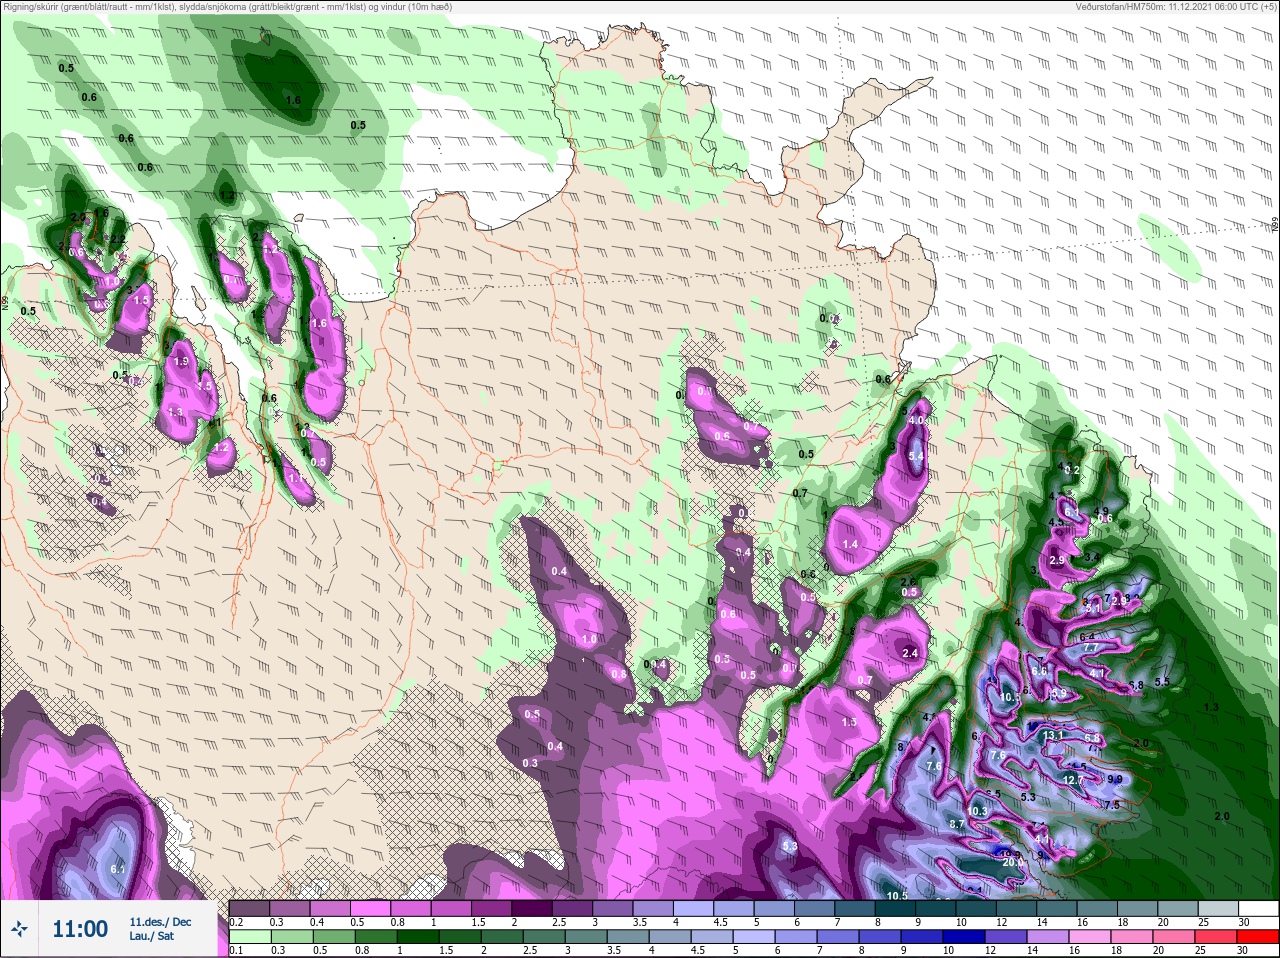Select white swatch labeled 30, upper legend row
The width and height of the screenshot is (1280, 958).
[x=1260, y=908]
